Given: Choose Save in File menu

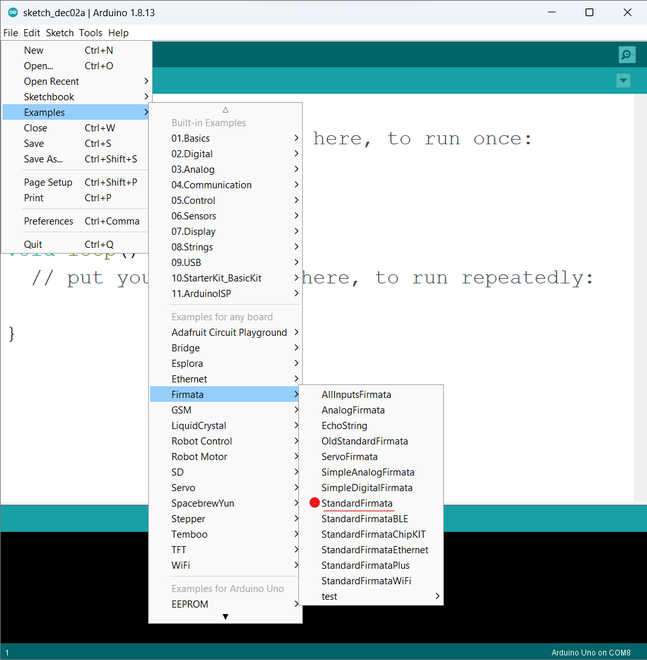Looking at the screenshot, I should click(x=76, y=144).
